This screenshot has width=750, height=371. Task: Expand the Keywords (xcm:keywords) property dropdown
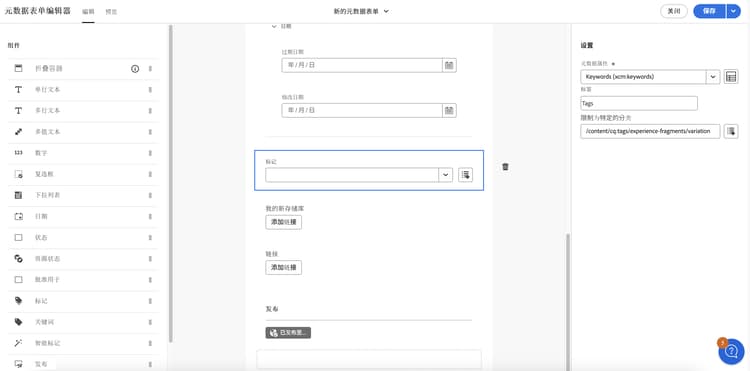[x=713, y=76]
